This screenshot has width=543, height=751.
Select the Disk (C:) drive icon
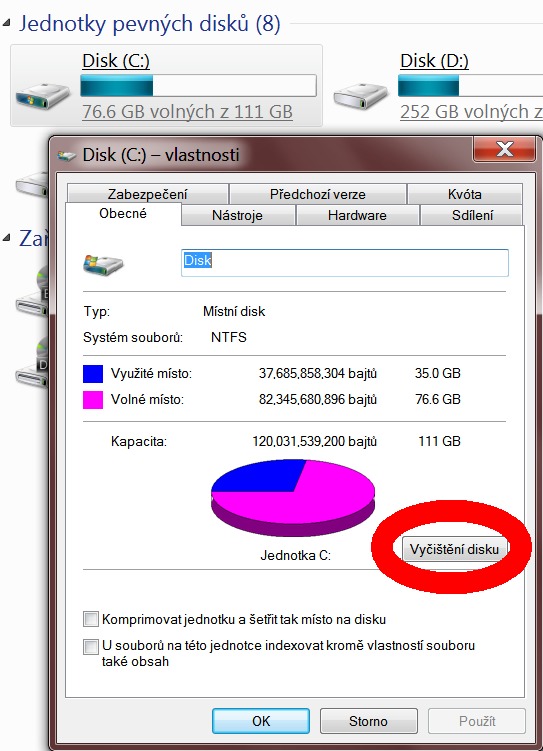coord(42,95)
